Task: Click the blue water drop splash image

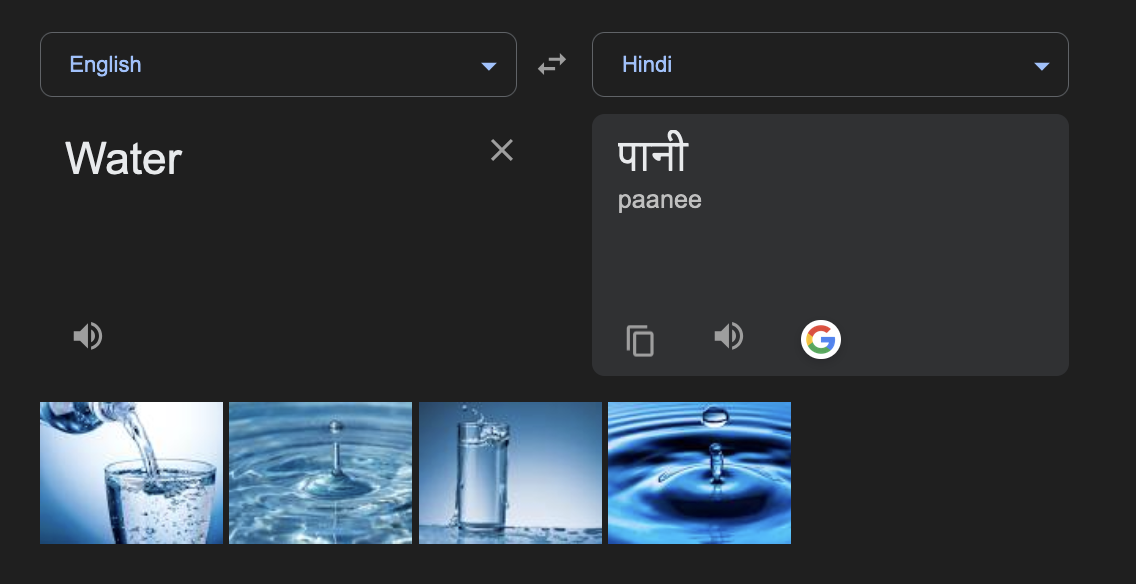Action: [699, 472]
